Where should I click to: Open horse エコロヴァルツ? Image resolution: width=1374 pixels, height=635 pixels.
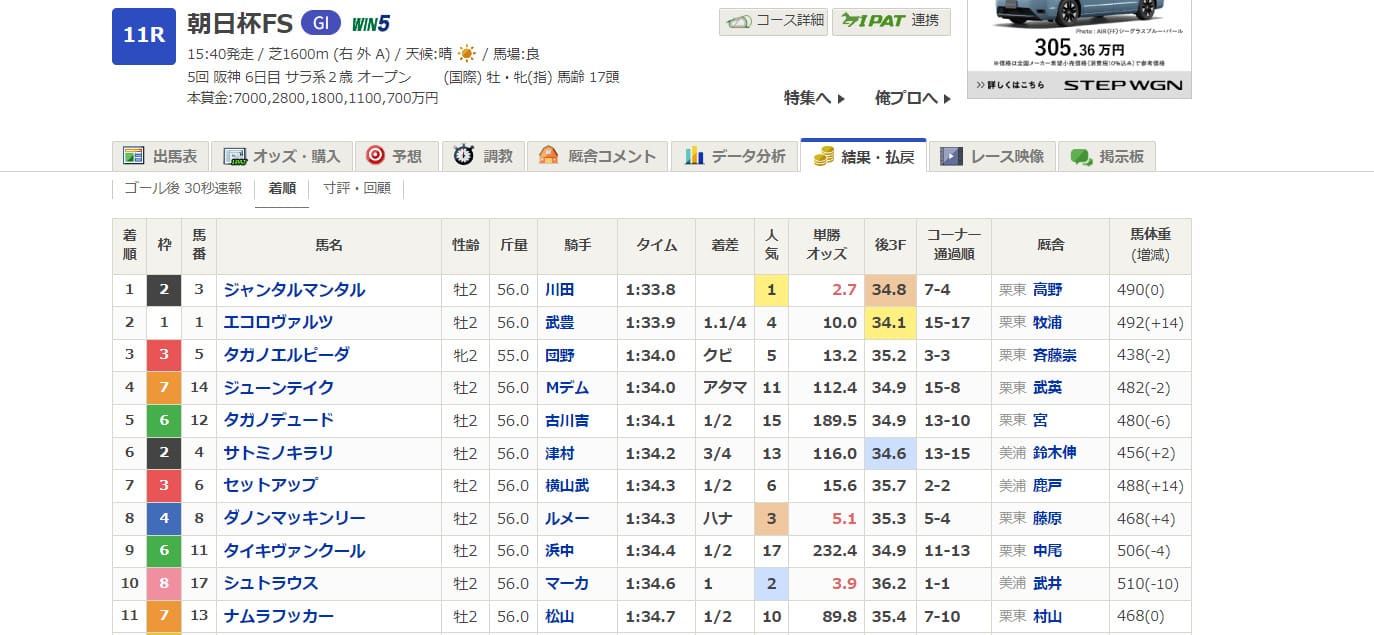[x=278, y=322]
